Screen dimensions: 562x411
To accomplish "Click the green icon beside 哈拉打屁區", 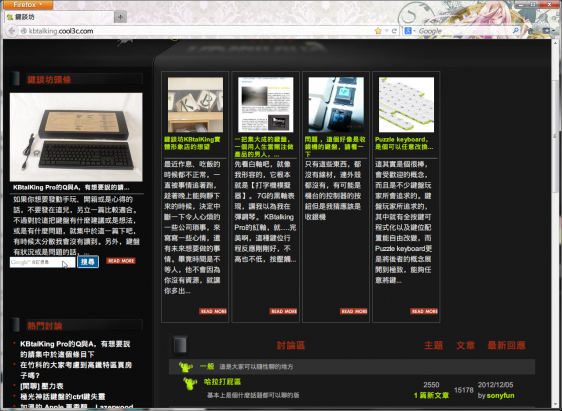I will (190, 383).
